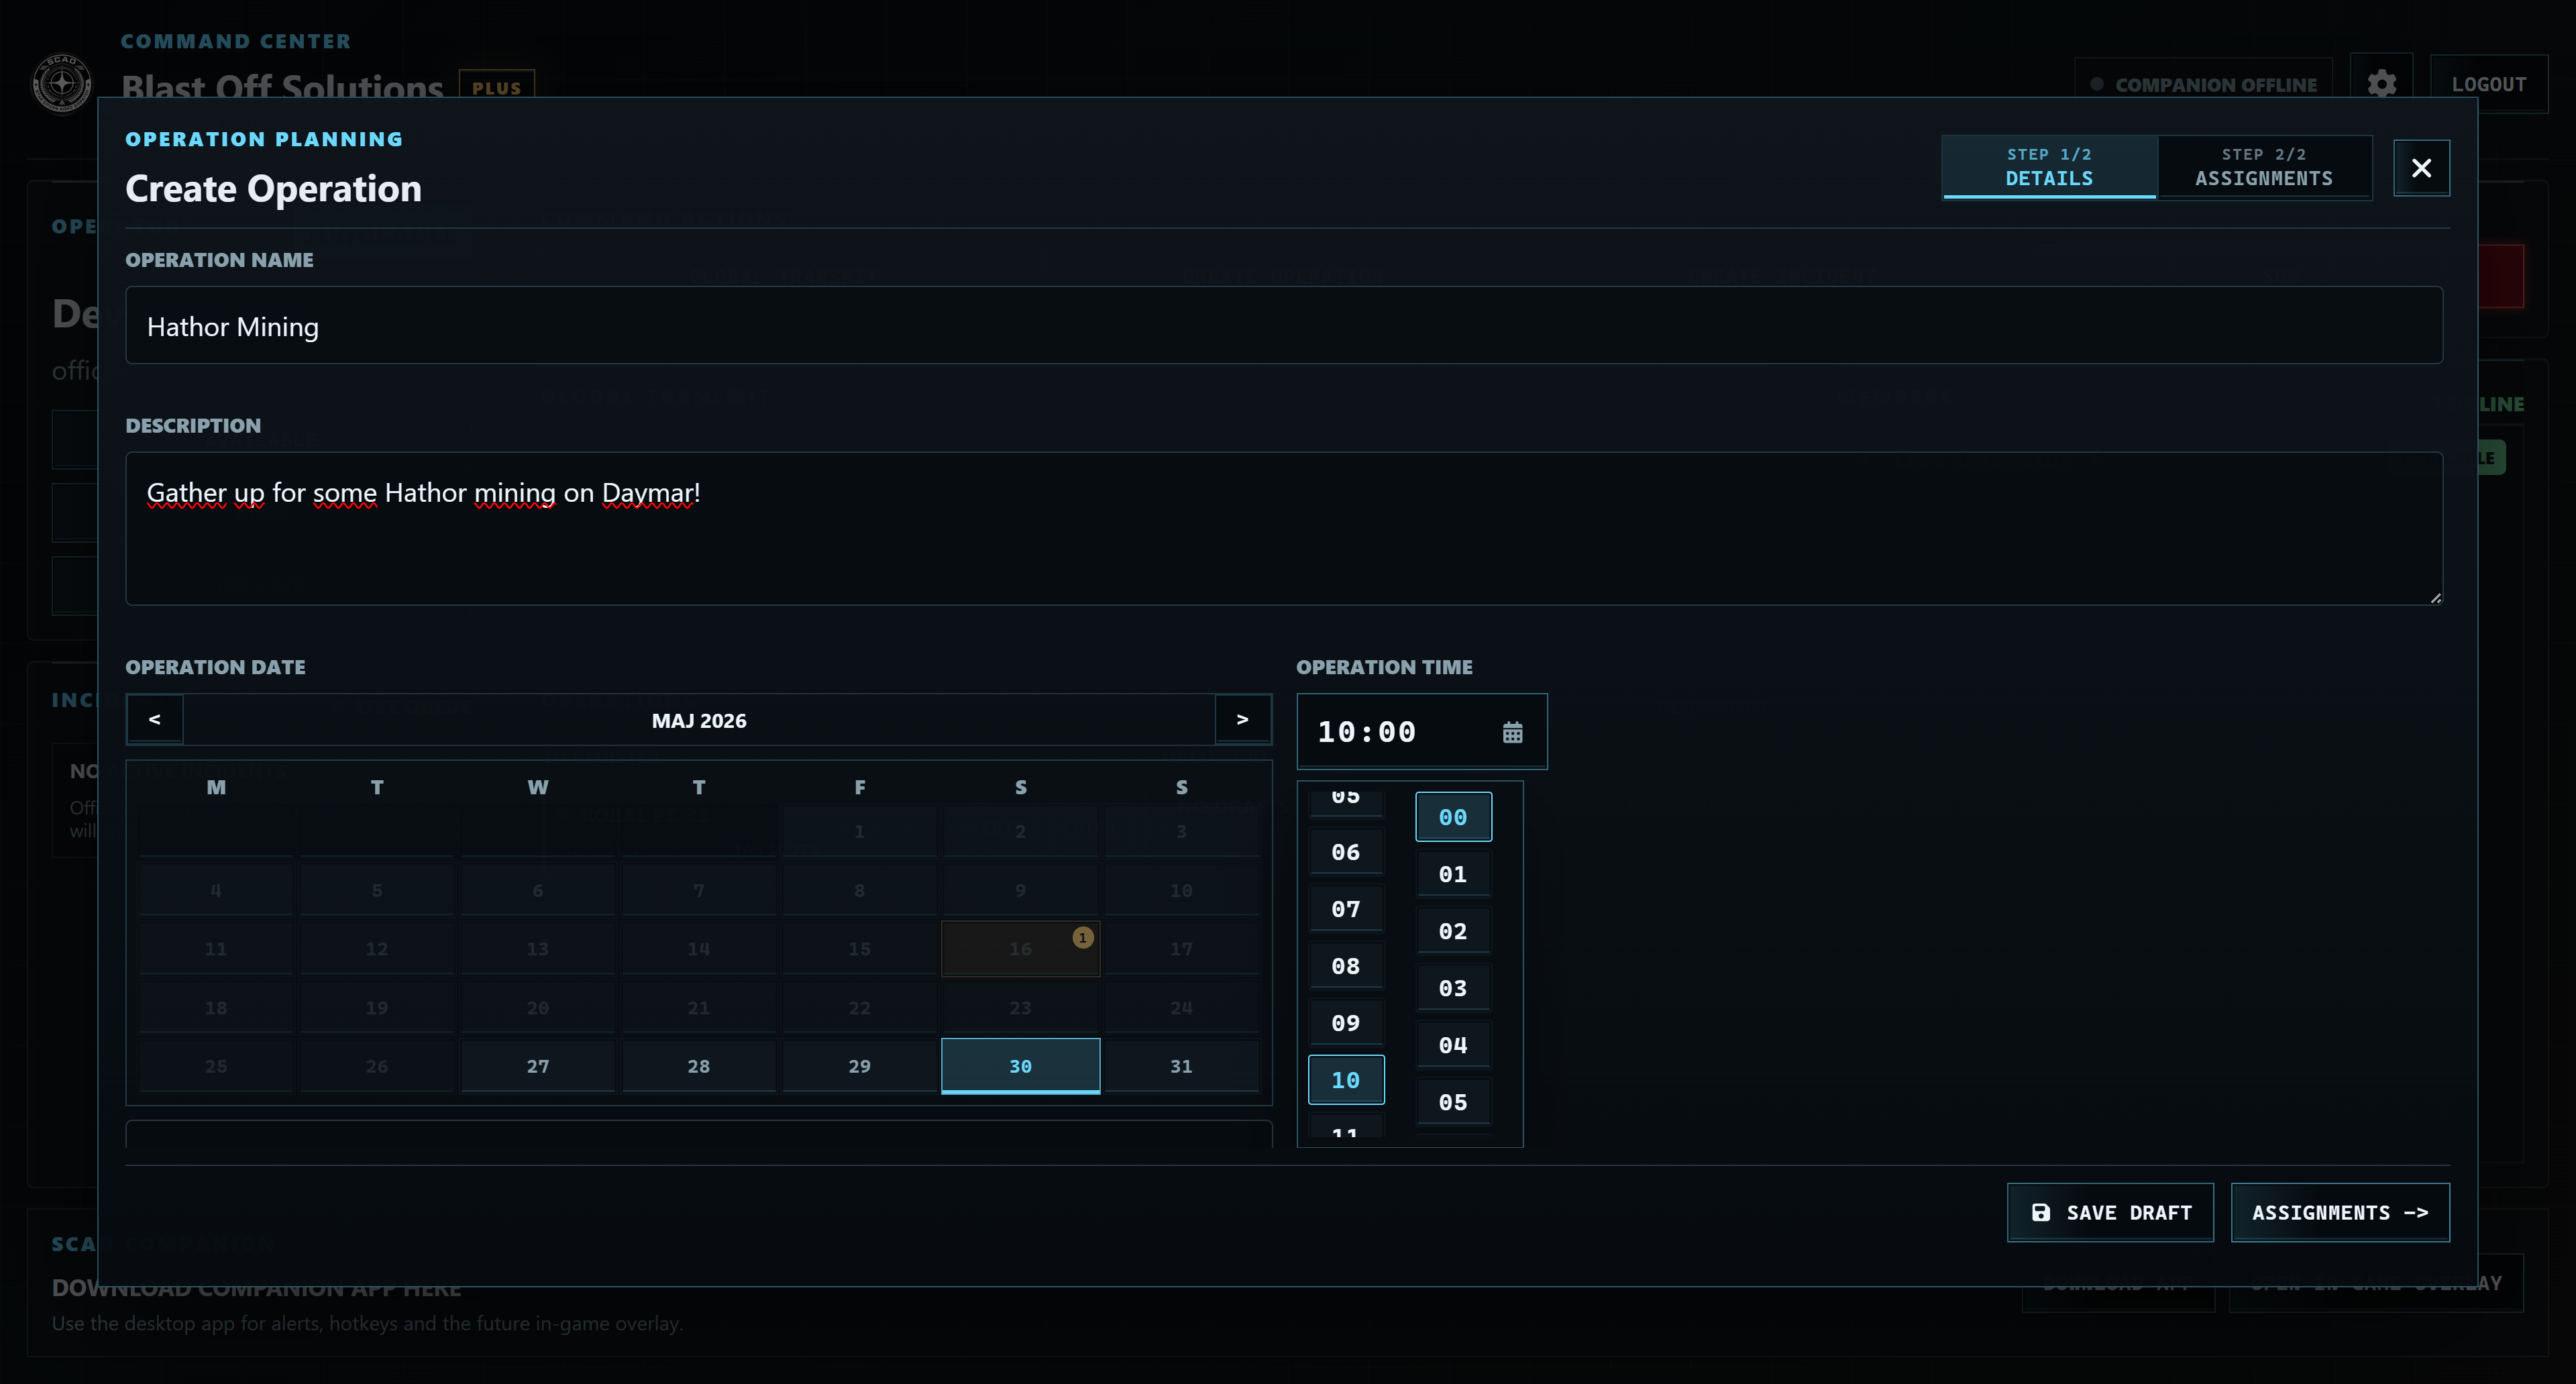Click the Logout button
The width and height of the screenshot is (2576, 1384).
2488,84
